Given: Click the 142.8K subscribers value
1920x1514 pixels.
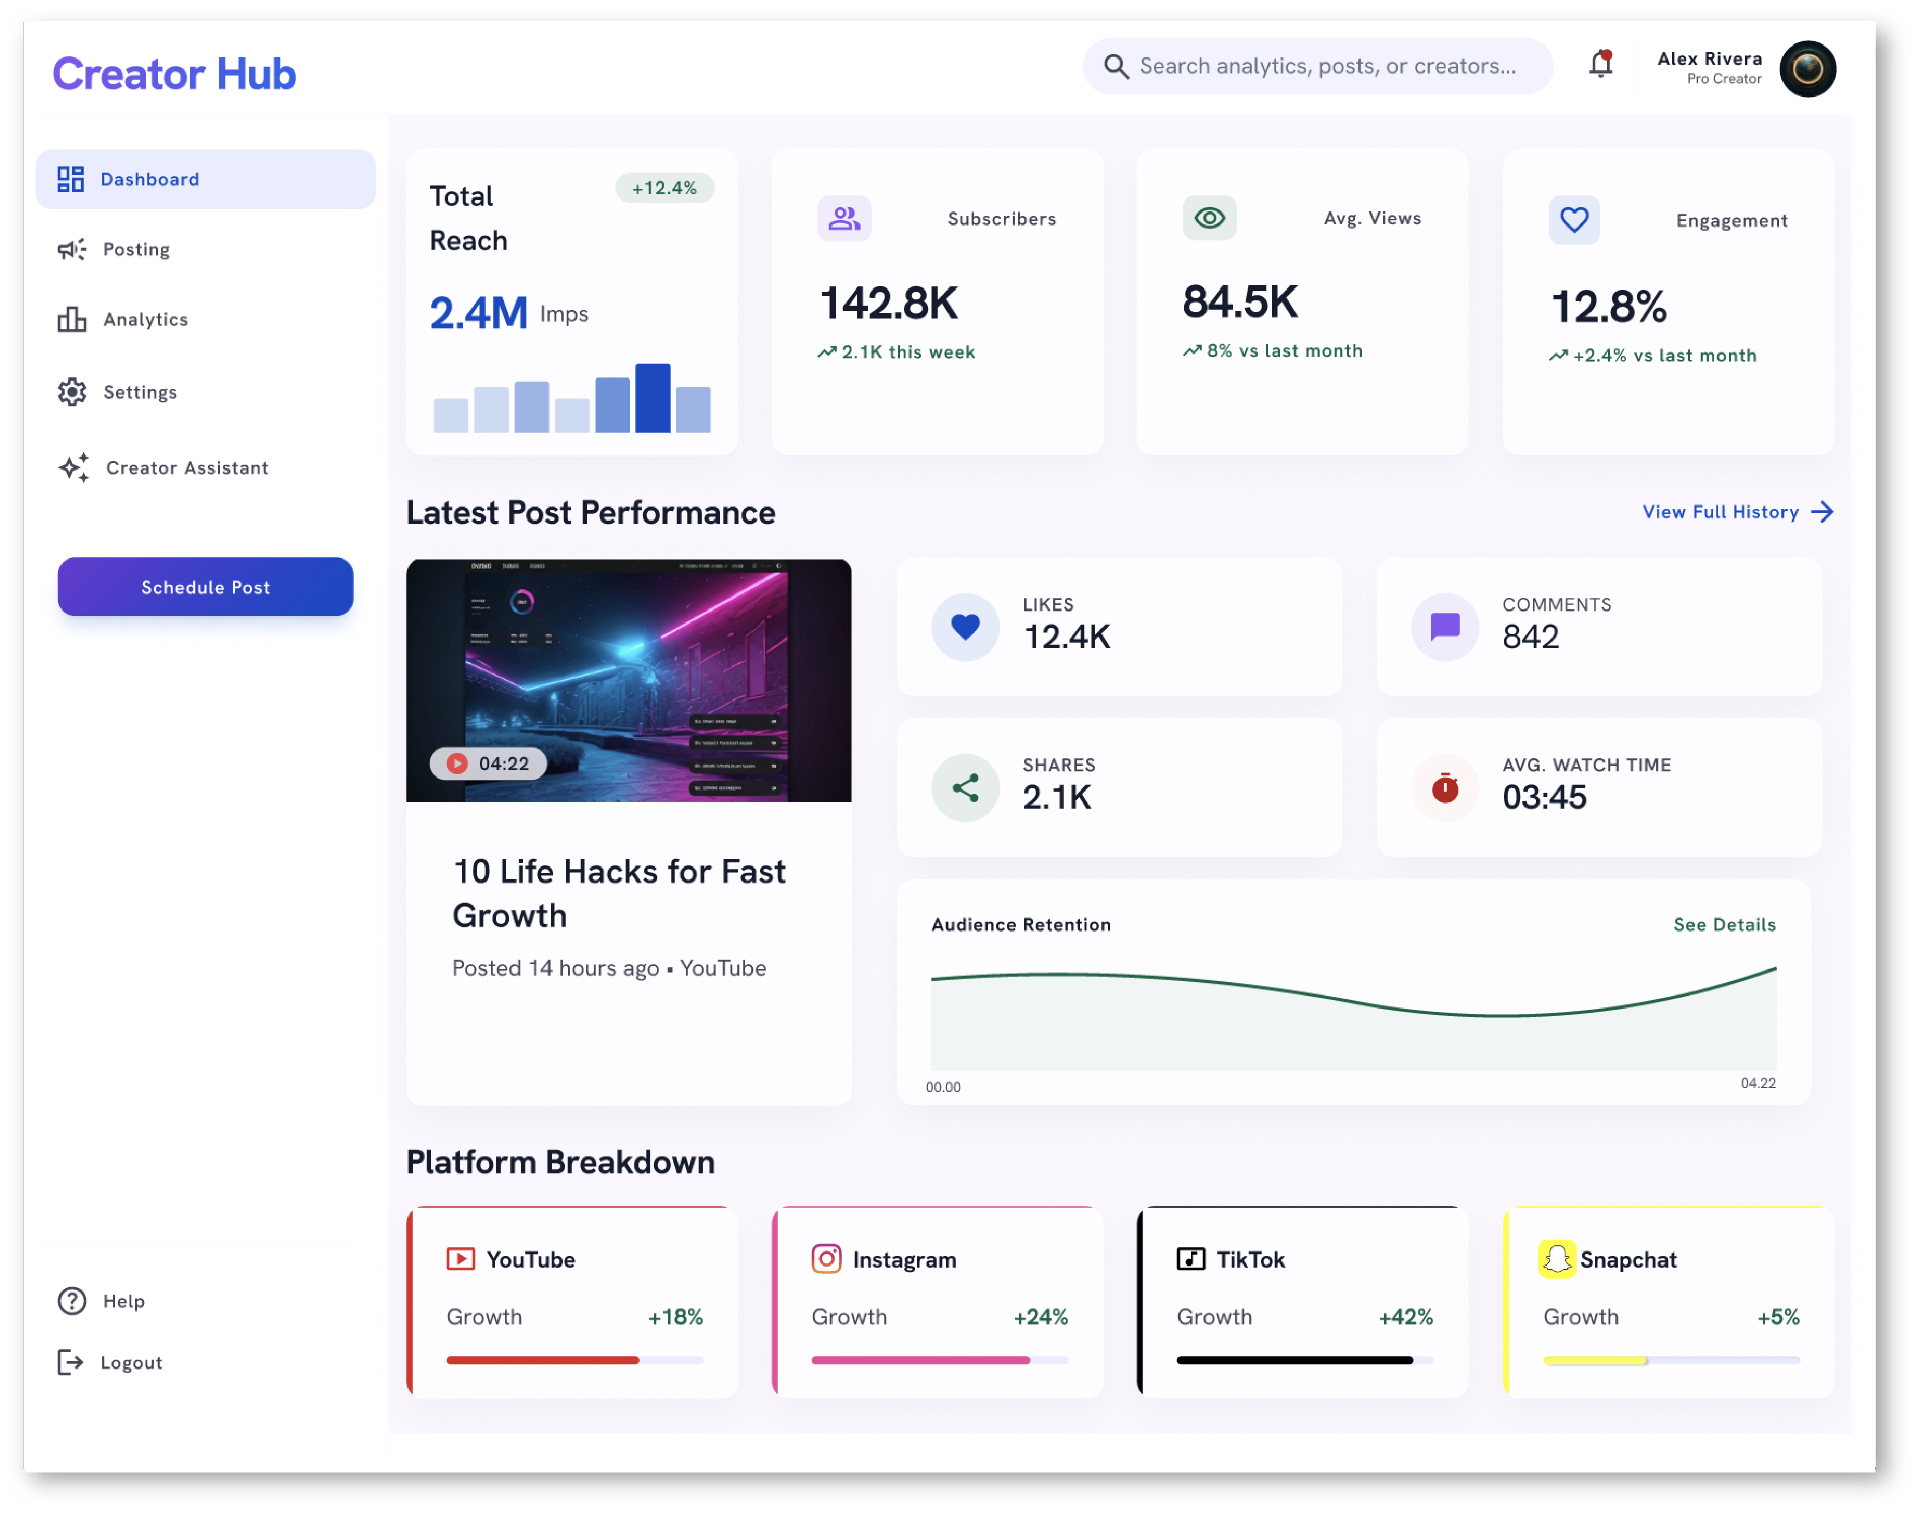Looking at the screenshot, I should pyautogui.click(x=888, y=303).
